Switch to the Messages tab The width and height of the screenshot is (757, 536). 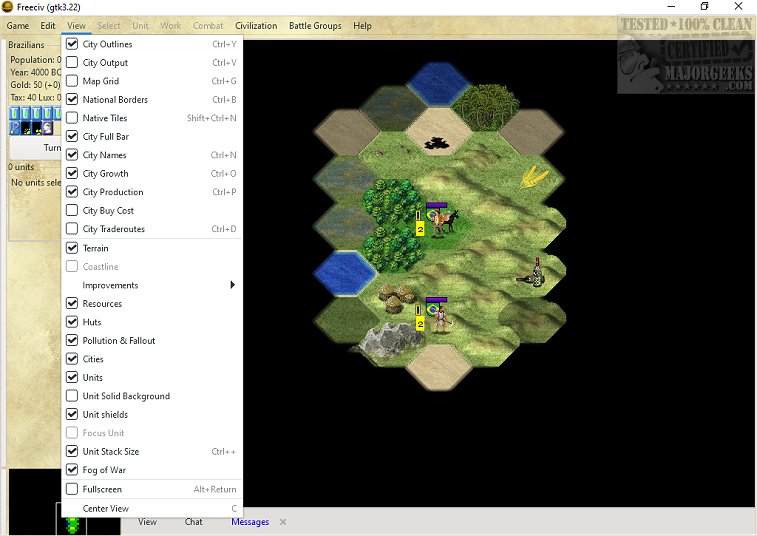[250, 522]
